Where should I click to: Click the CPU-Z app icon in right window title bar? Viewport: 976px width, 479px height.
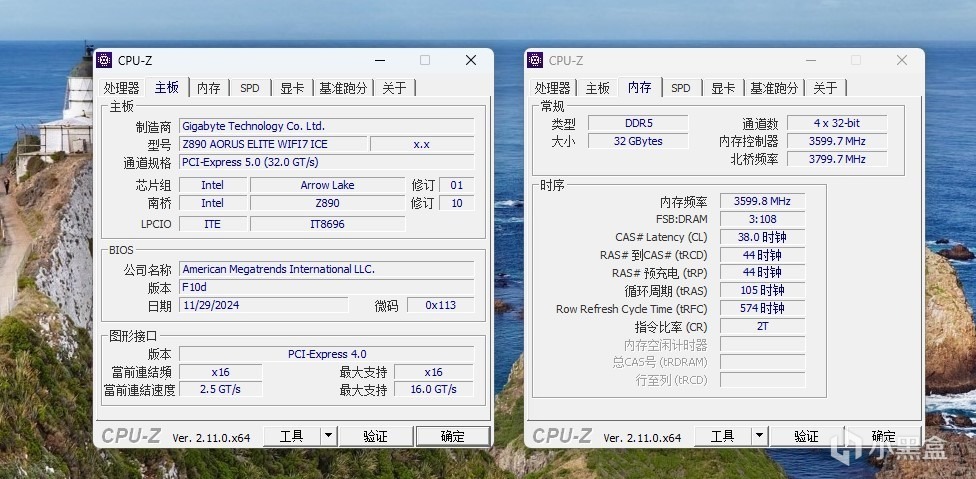click(x=535, y=60)
